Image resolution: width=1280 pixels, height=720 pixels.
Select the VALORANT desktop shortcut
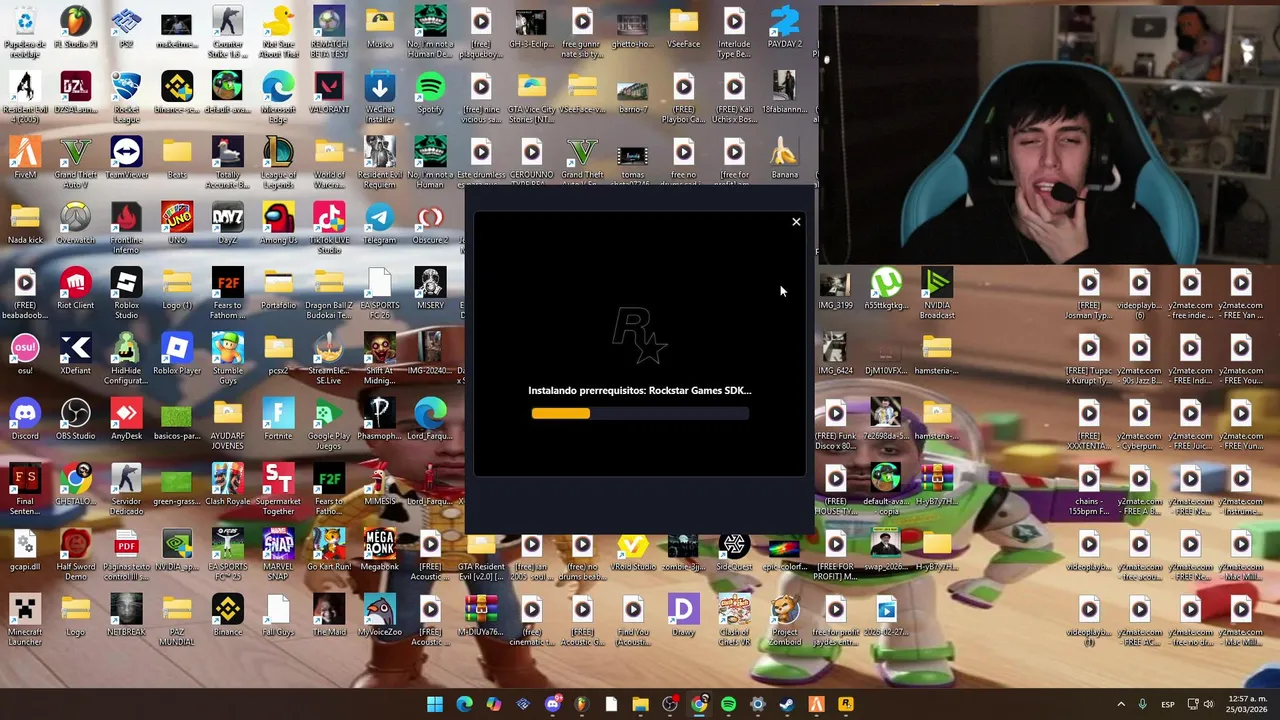329,93
